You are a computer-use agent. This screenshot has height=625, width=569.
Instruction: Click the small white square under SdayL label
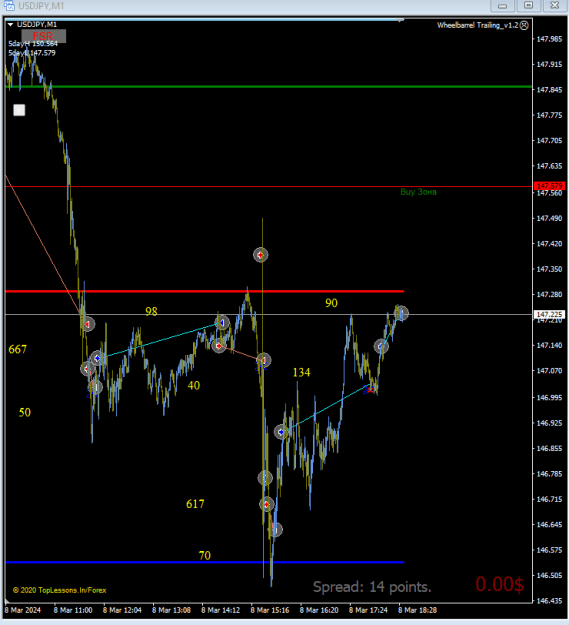(19, 110)
